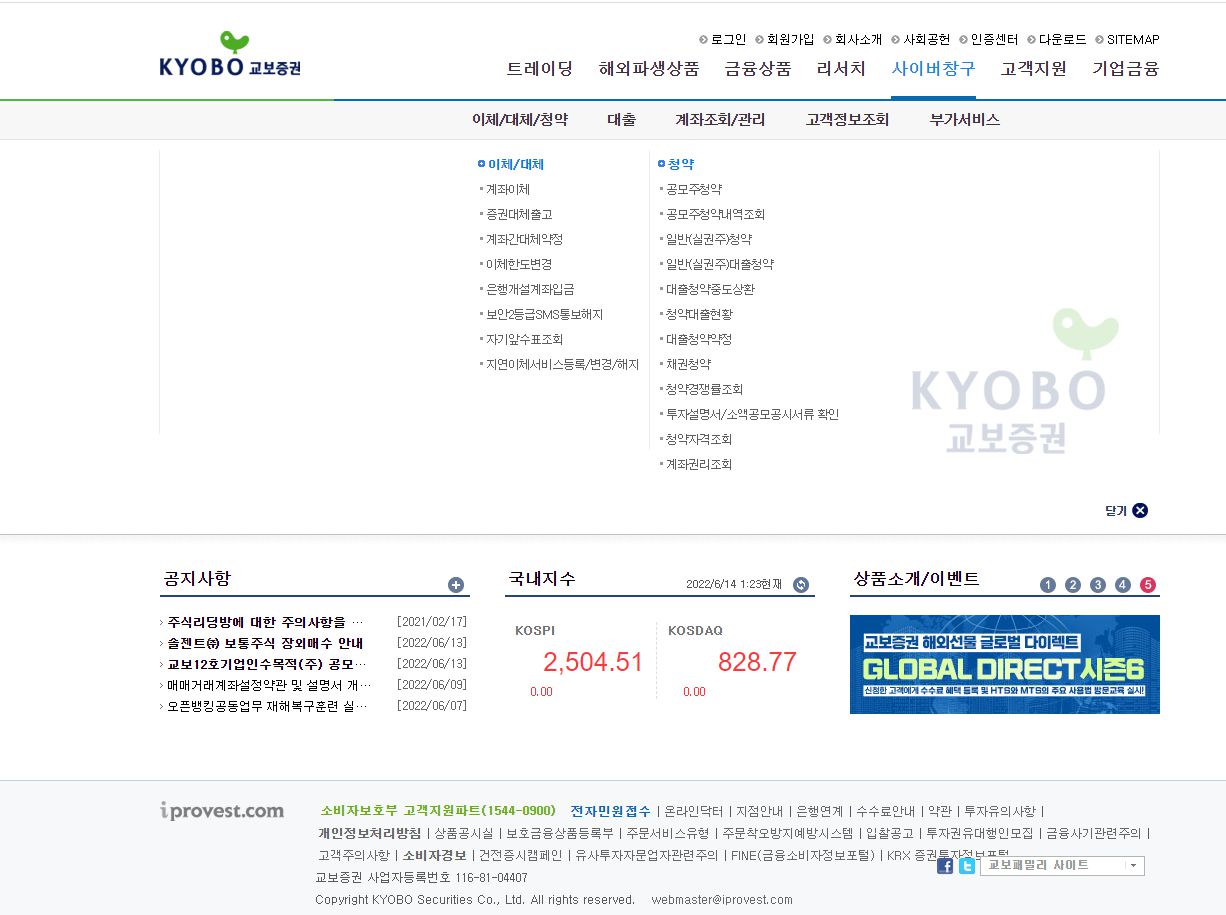
Task: Show event banner number 3
Action: point(1098,585)
